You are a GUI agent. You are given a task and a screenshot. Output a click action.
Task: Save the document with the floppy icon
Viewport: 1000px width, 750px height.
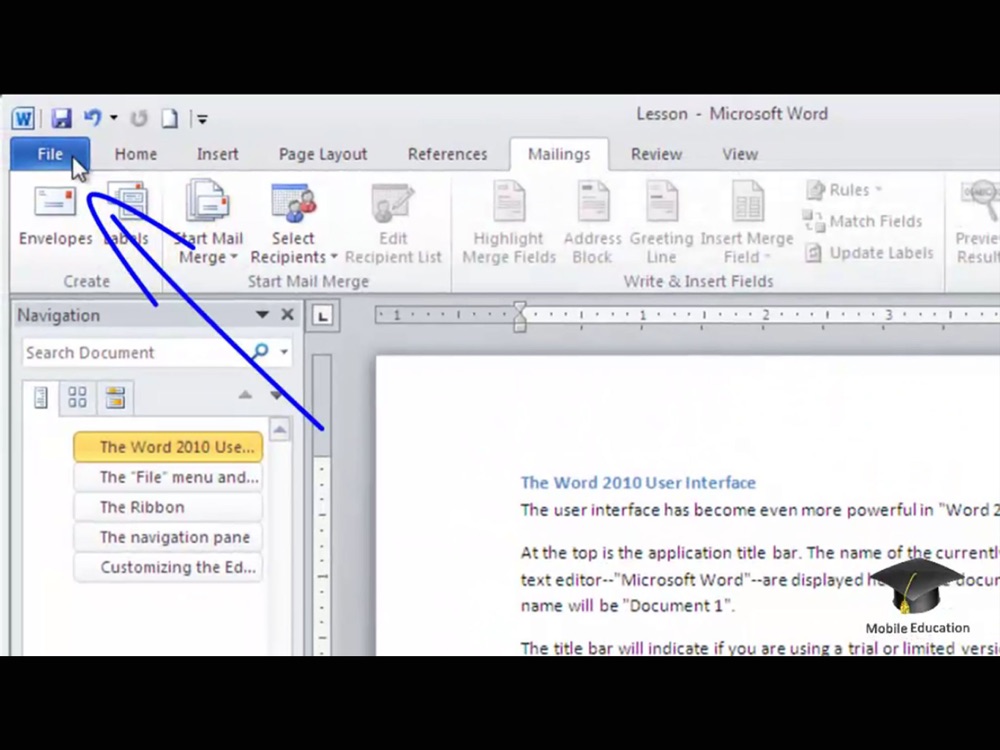(x=61, y=118)
